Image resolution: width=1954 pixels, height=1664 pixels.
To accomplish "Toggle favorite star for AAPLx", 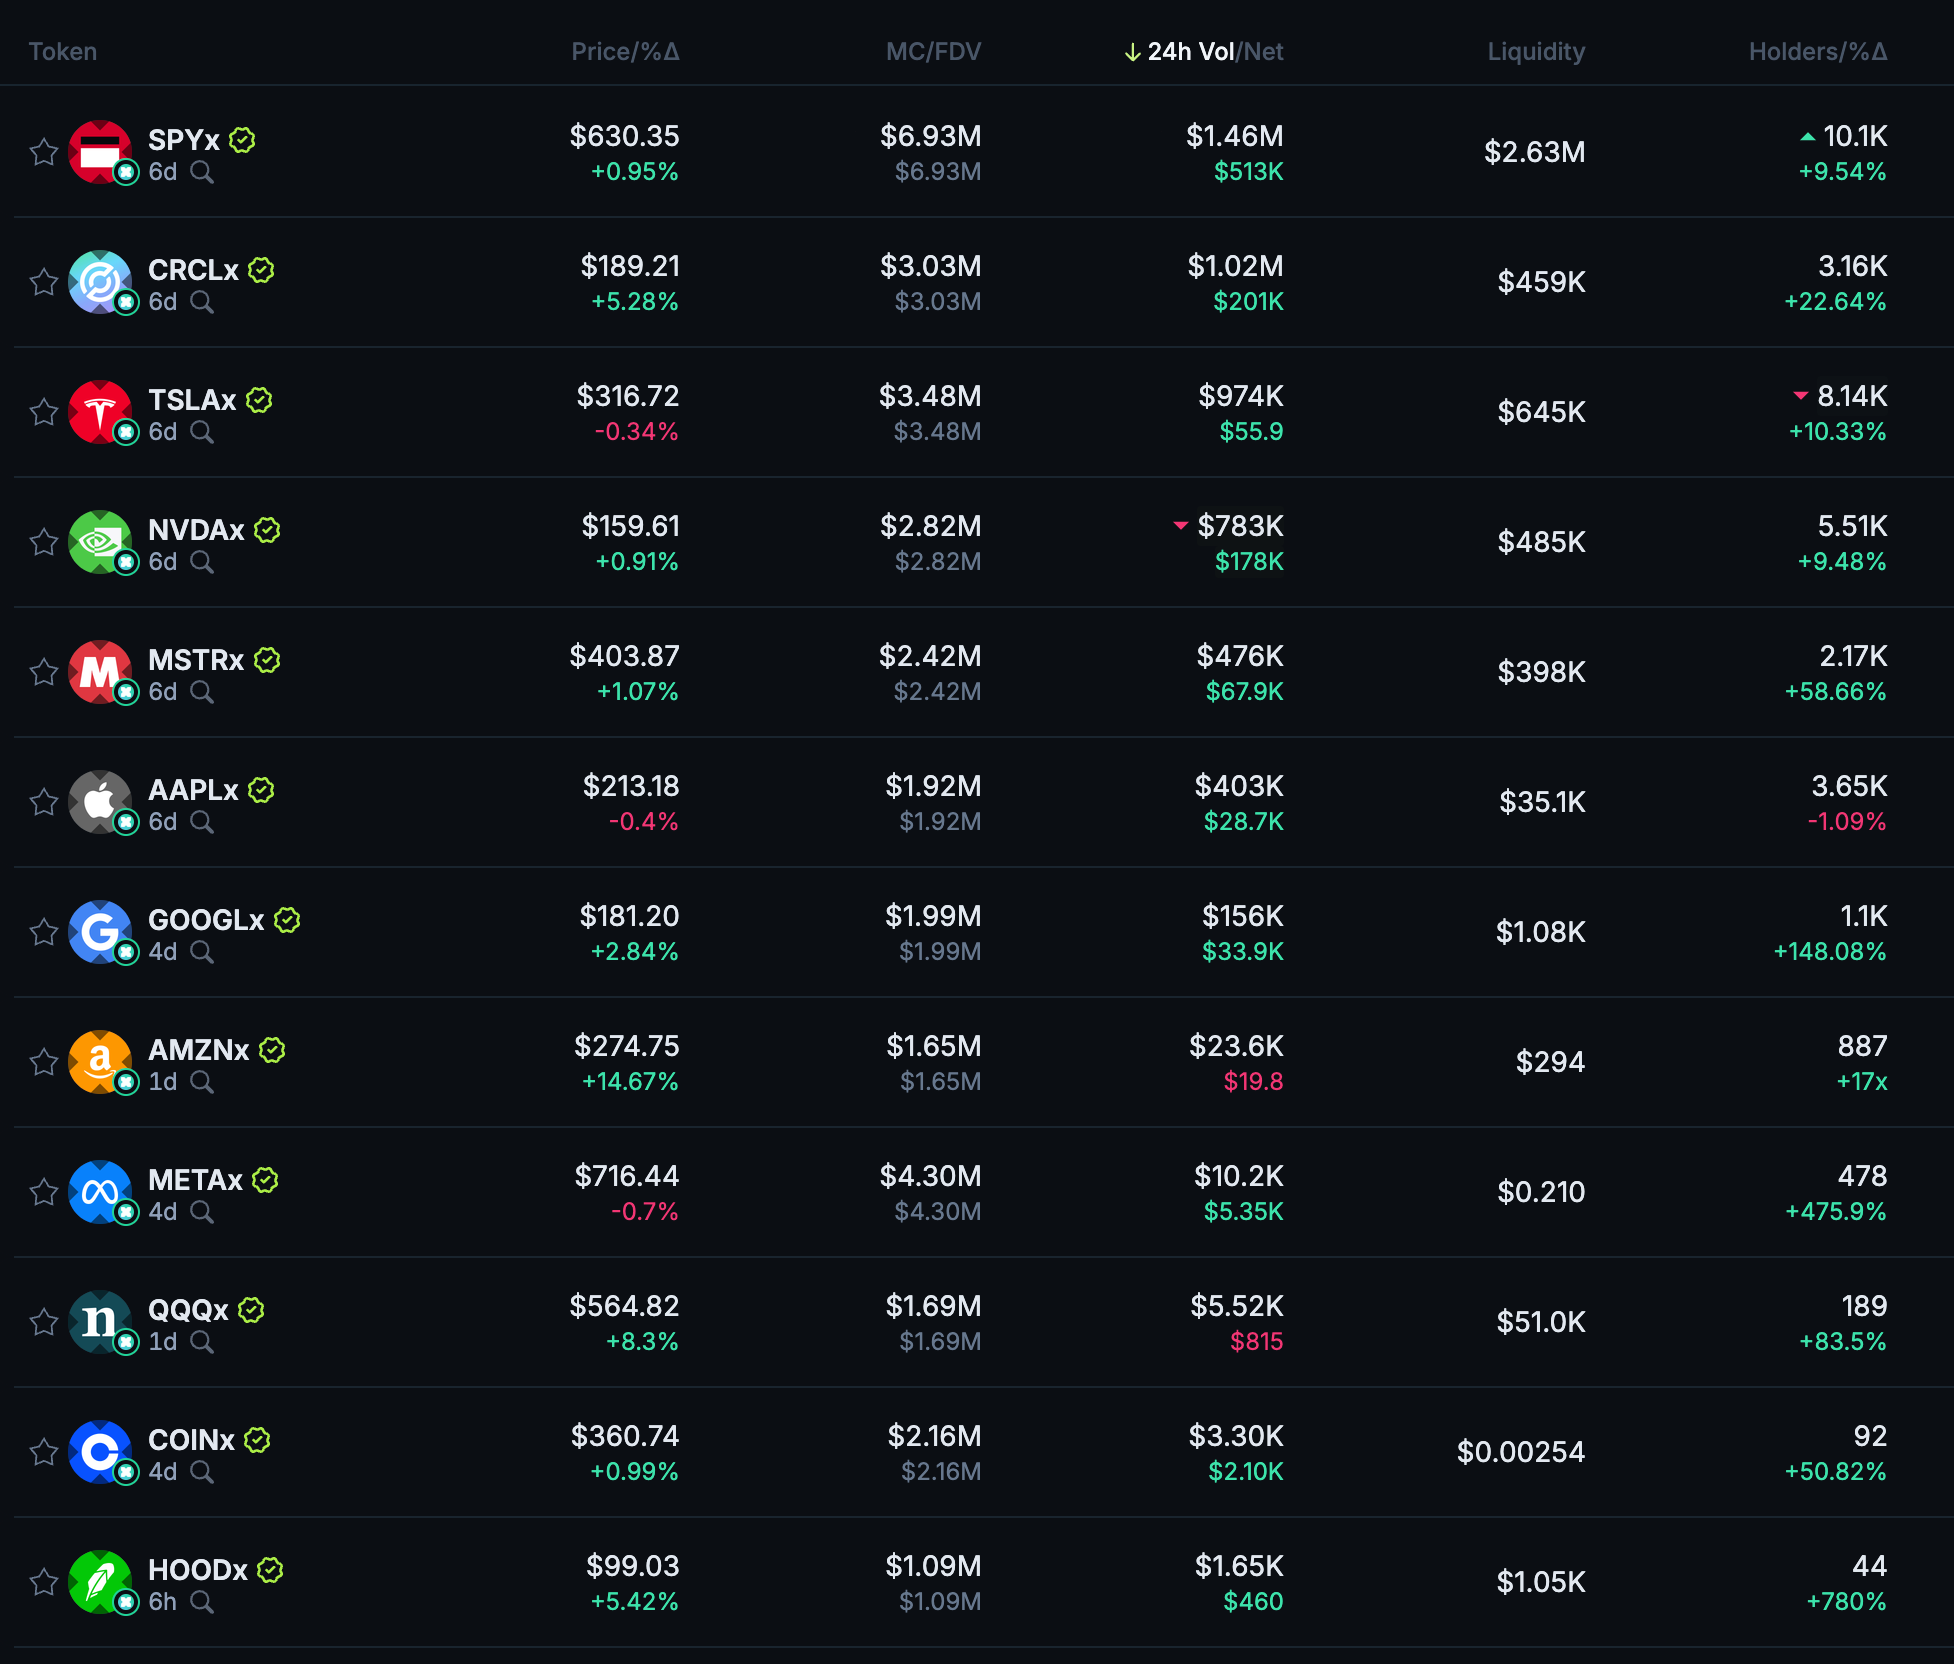I will (43, 802).
